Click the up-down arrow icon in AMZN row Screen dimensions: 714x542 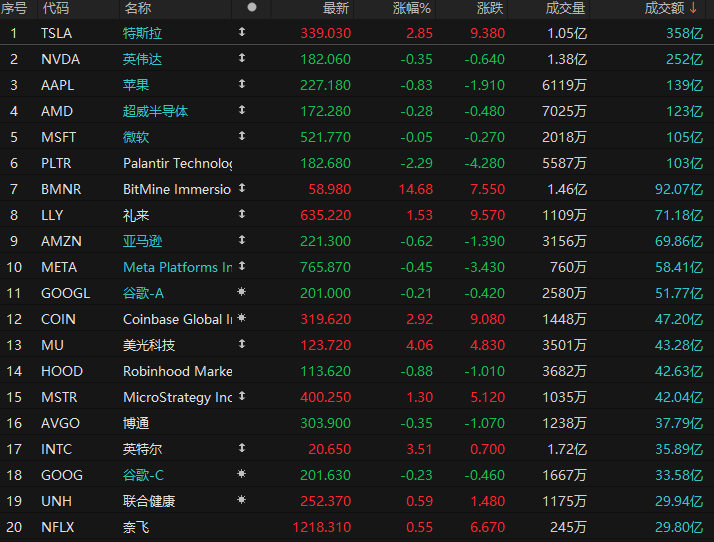242,240
